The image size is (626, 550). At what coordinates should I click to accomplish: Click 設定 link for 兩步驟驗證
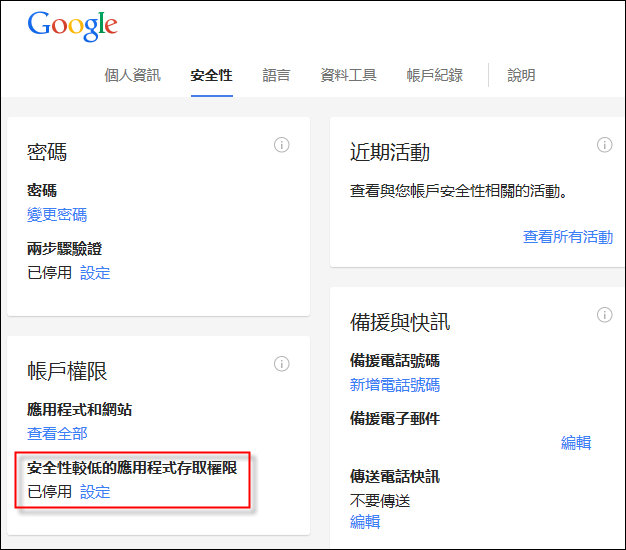(x=95, y=273)
